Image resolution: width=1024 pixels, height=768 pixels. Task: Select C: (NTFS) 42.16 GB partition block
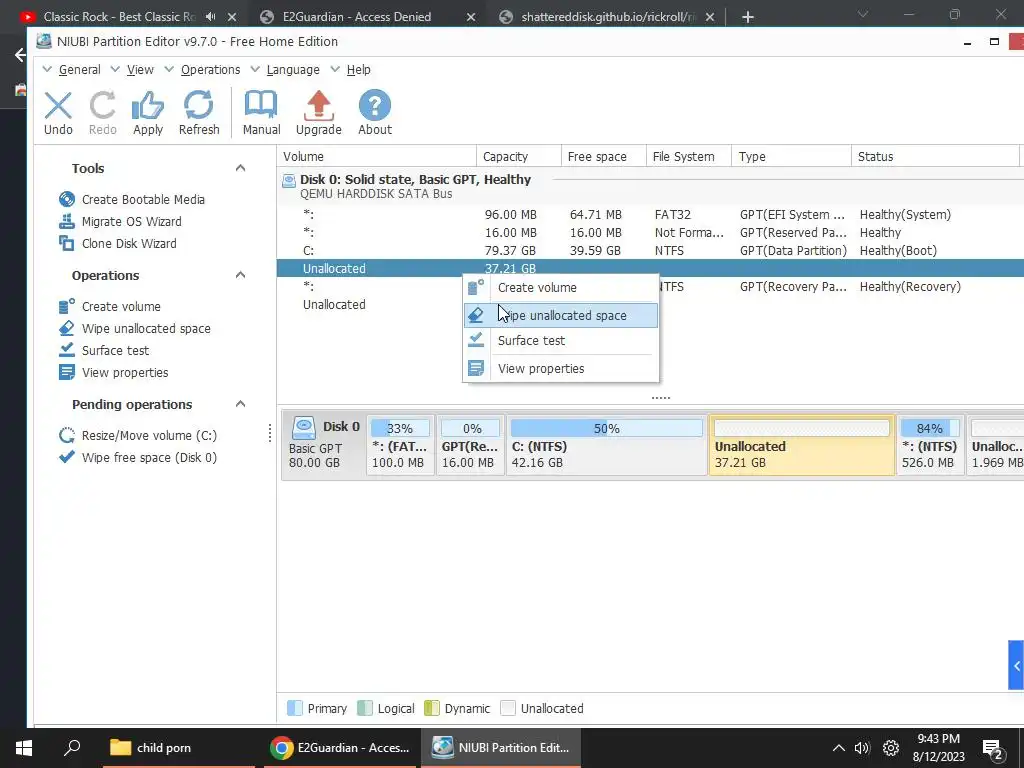(606, 447)
